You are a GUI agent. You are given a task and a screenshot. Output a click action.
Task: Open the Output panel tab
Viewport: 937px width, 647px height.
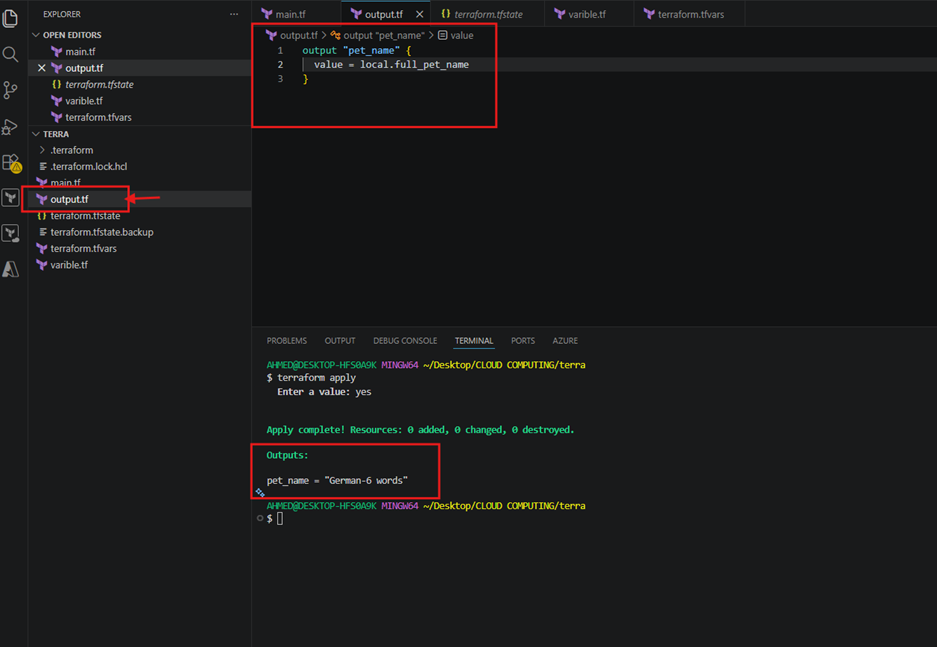coord(340,341)
